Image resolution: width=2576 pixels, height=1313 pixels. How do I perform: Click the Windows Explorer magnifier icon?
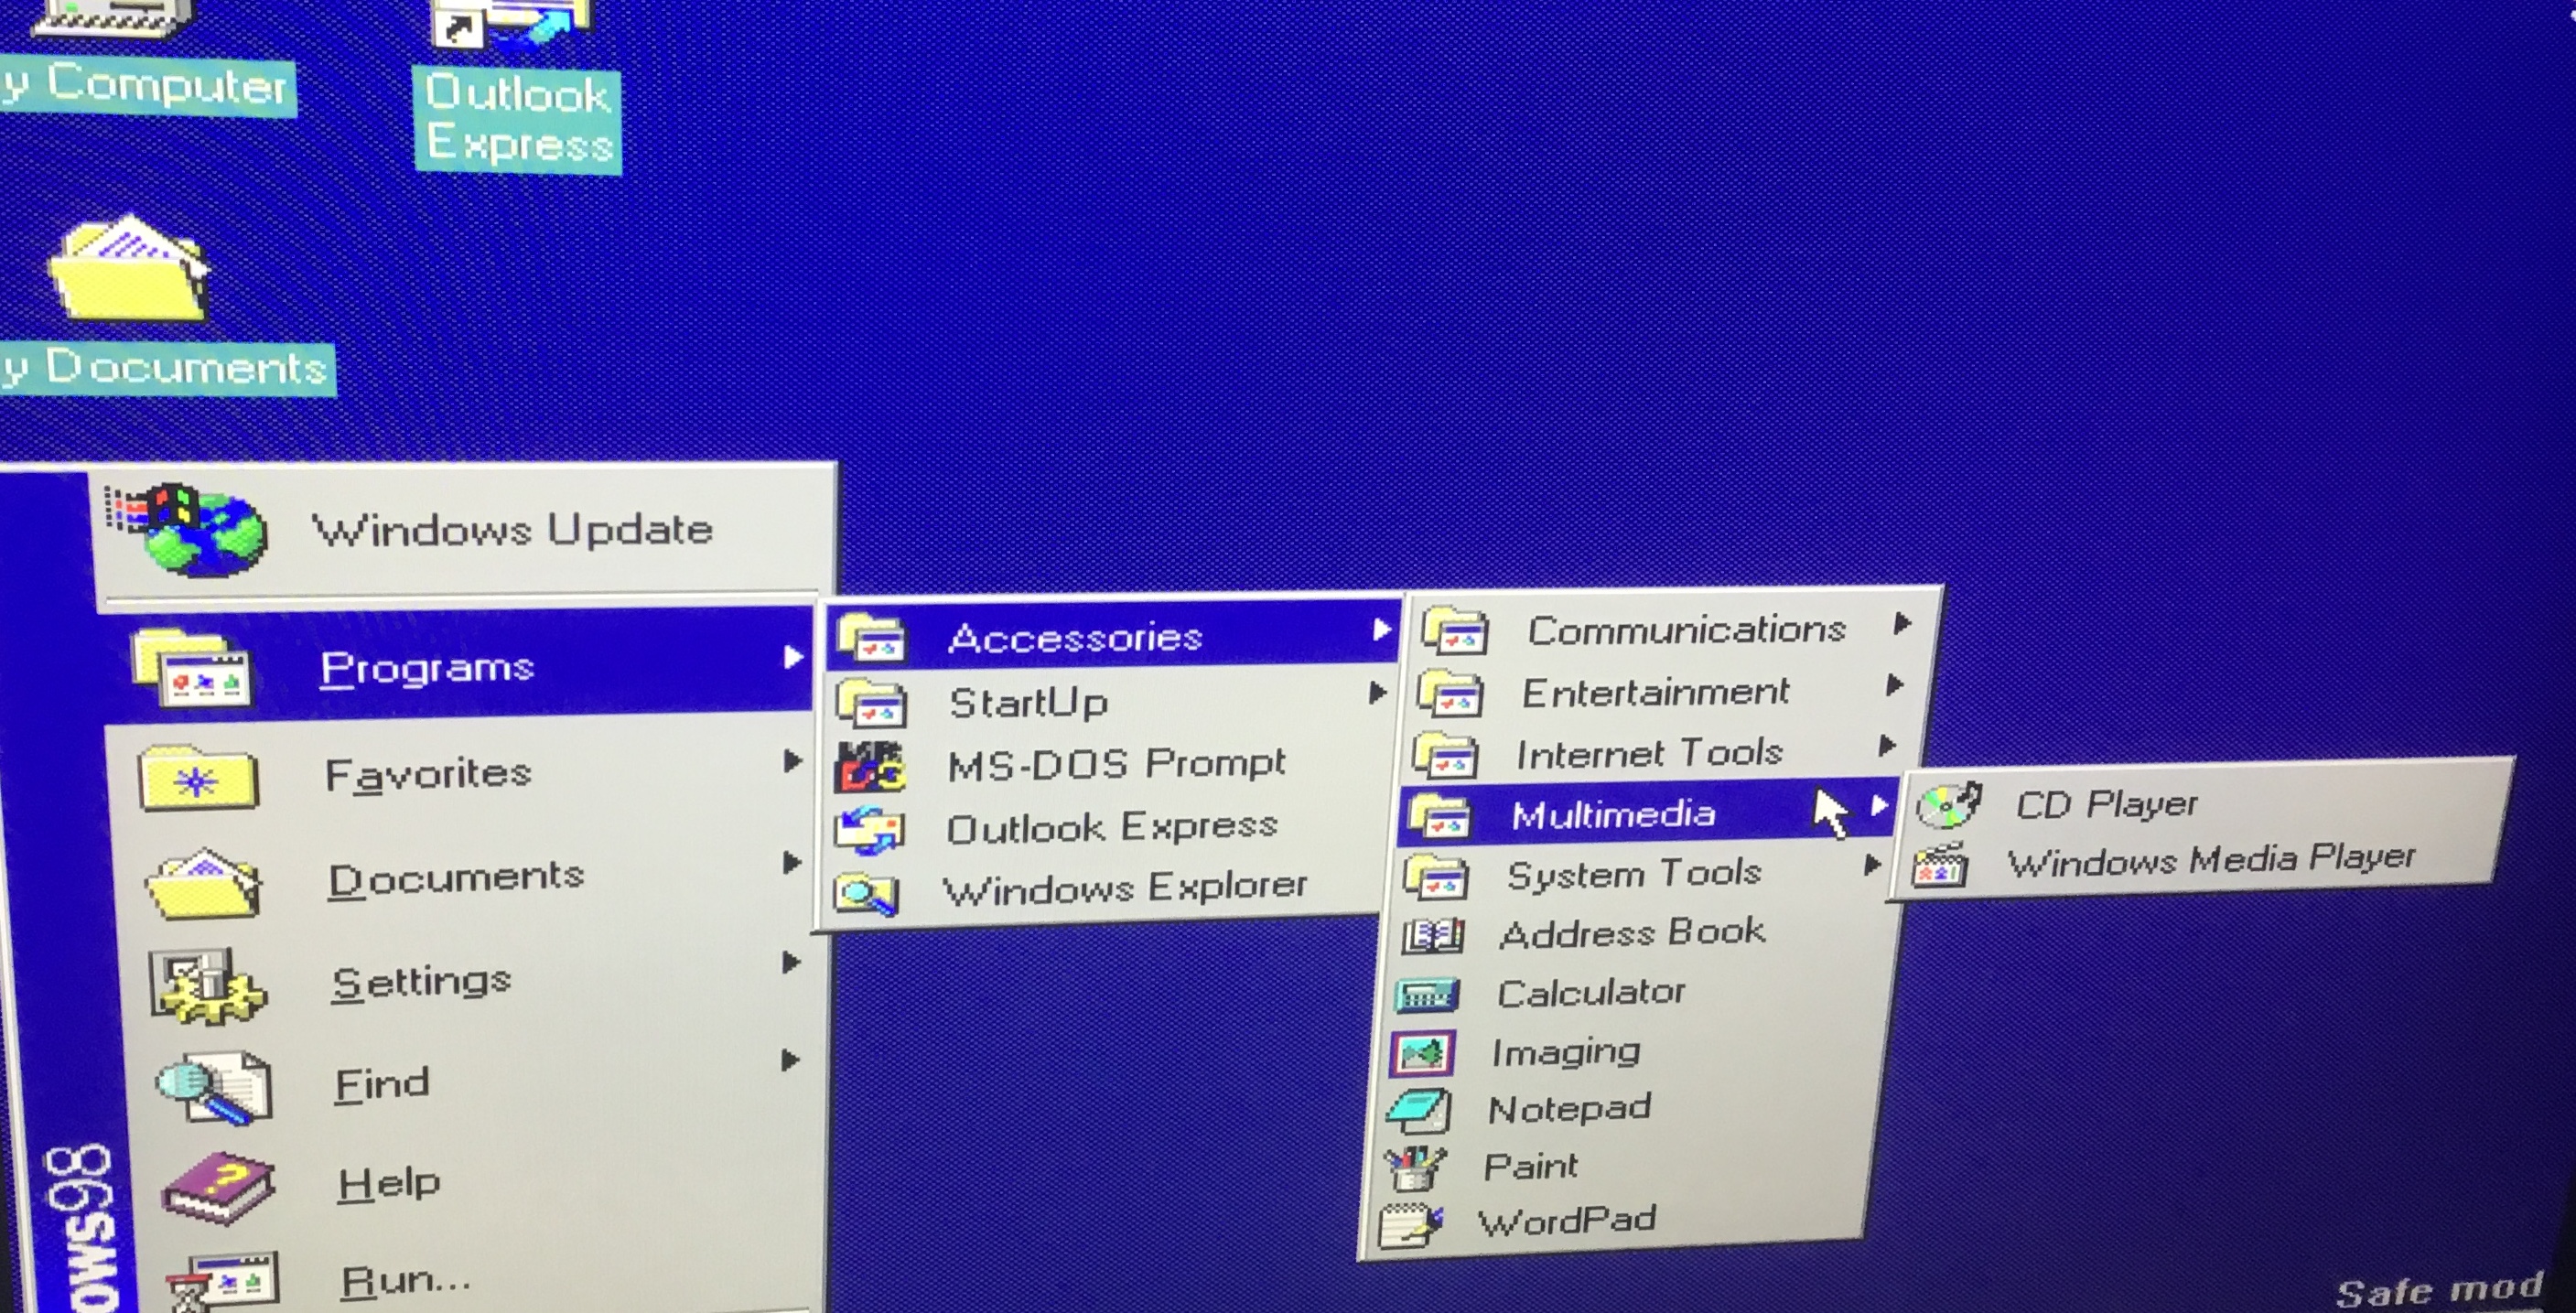tap(866, 893)
